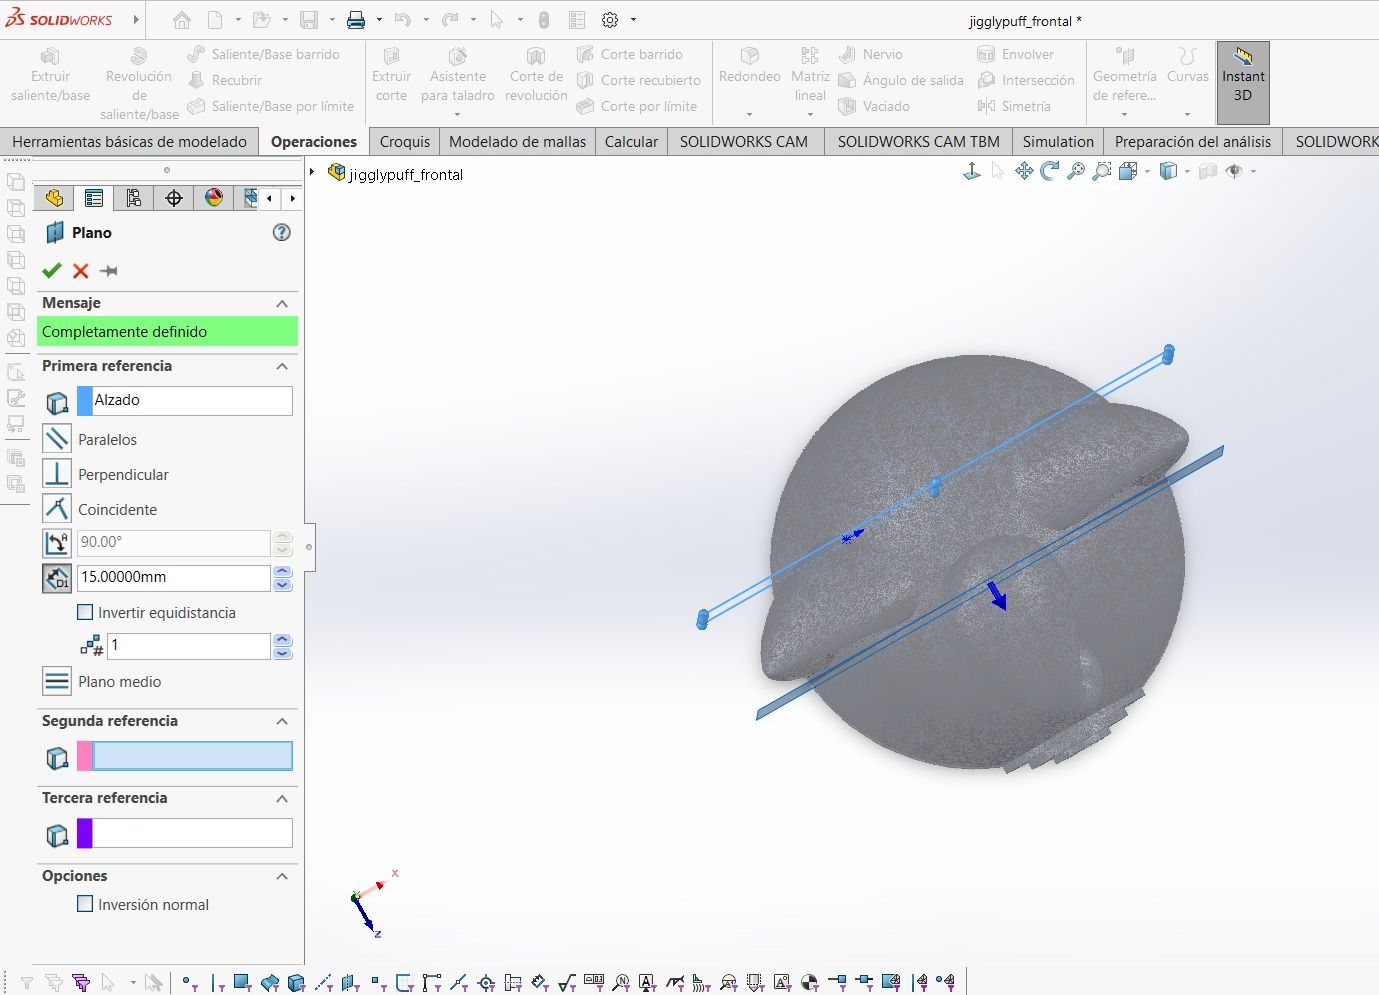Switch to the SOLIDWORKS CAM tab
This screenshot has height=995, width=1379.
click(744, 142)
